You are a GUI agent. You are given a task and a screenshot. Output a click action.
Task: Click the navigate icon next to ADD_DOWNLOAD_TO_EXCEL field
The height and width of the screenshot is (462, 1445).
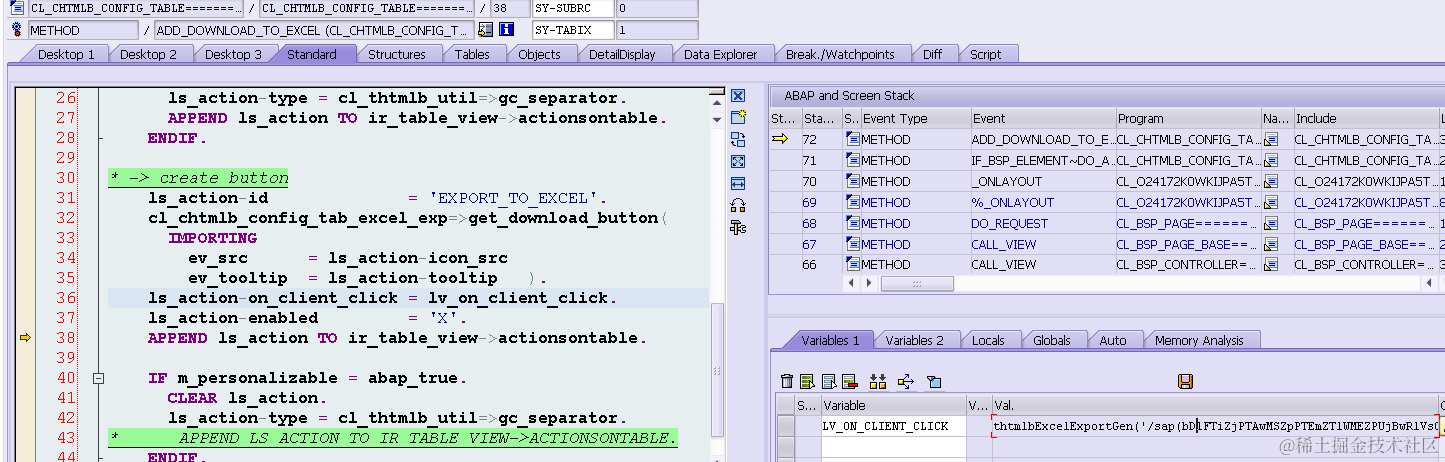tap(486, 30)
